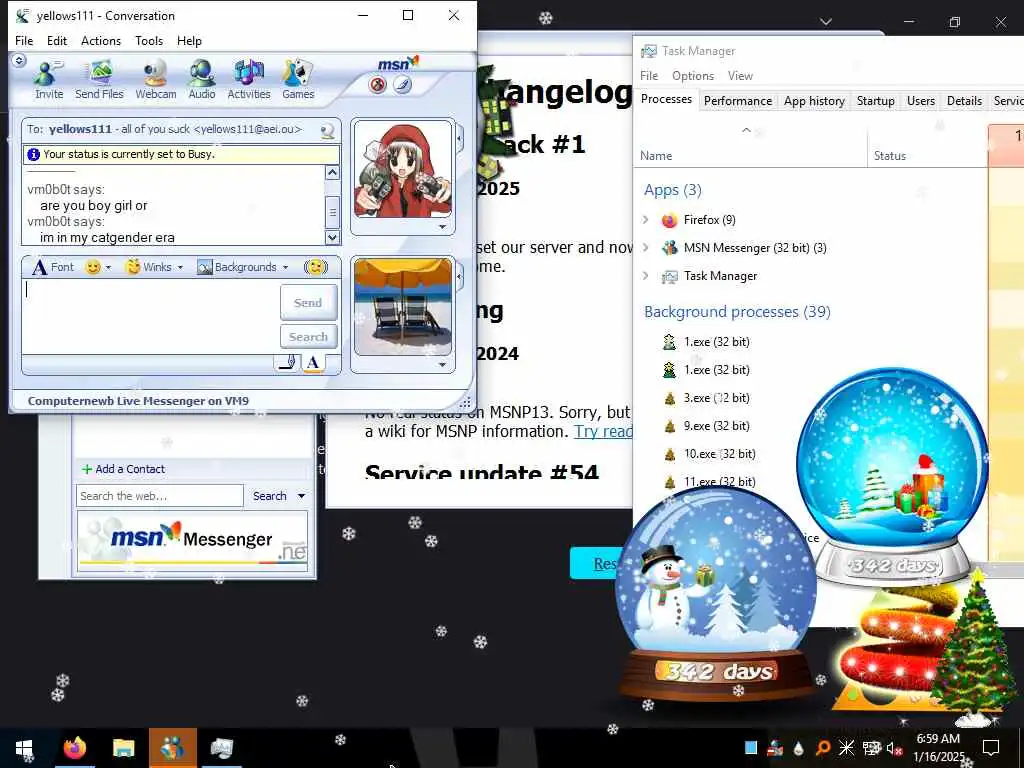This screenshot has width=1024, height=768.
Task: Open the contact display picture options arrow
Action: tap(443, 227)
